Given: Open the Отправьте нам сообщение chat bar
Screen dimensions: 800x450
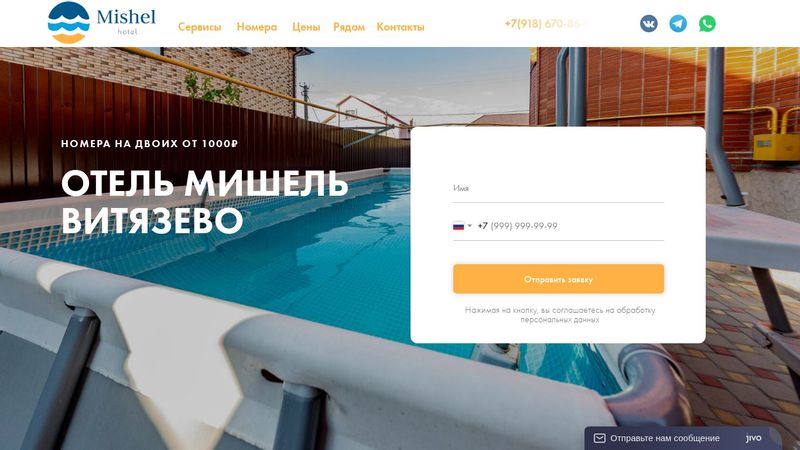Looking at the screenshot, I should click(x=682, y=438).
